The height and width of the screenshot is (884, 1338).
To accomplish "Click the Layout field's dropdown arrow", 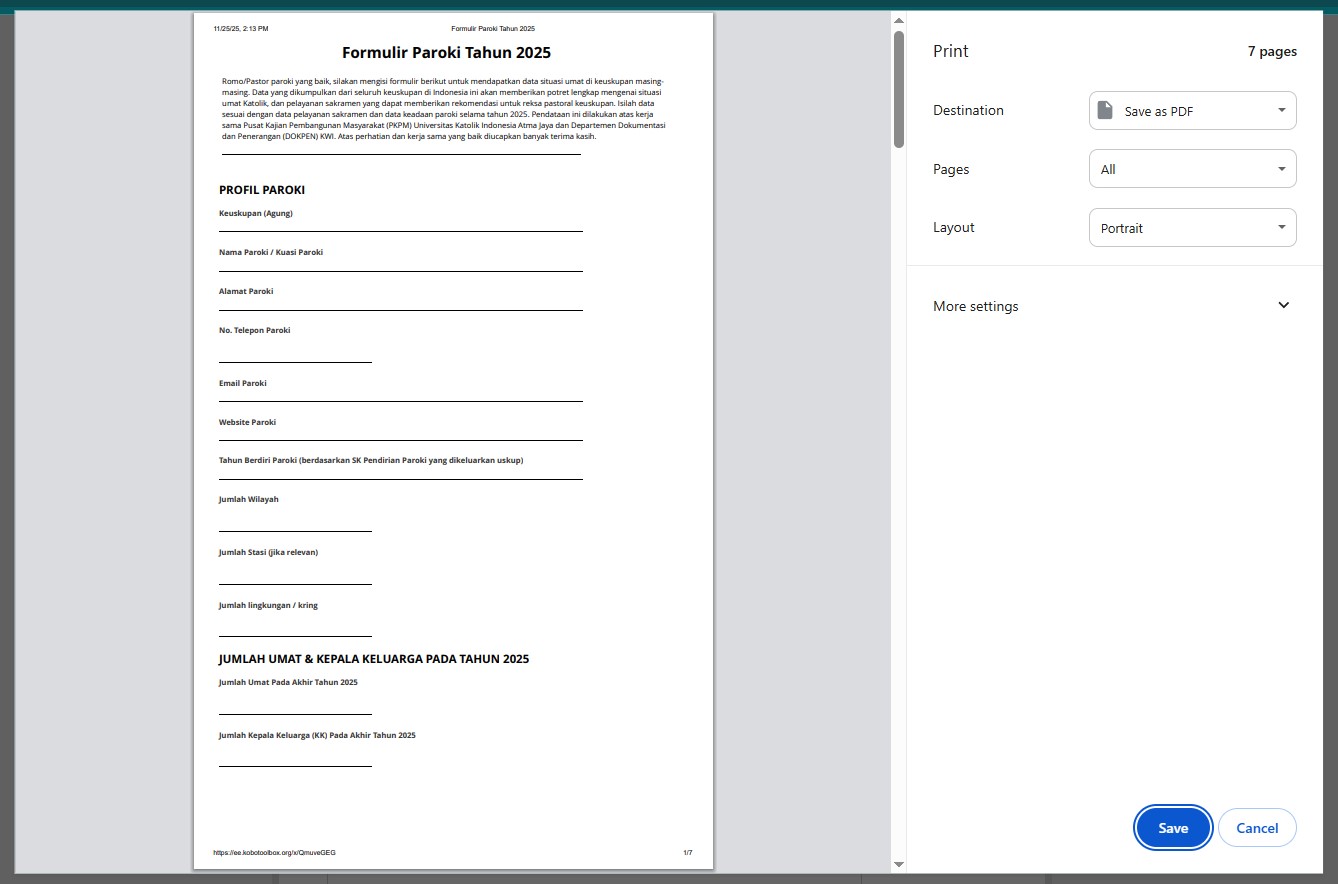I will pyautogui.click(x=1281, y=228).
